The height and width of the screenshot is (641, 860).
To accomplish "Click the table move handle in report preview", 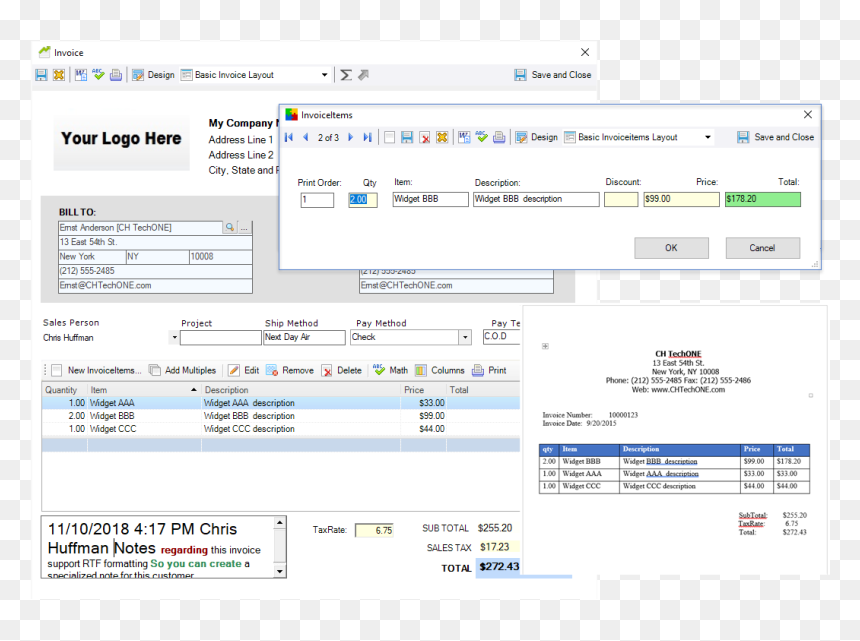I will [545, 347].
